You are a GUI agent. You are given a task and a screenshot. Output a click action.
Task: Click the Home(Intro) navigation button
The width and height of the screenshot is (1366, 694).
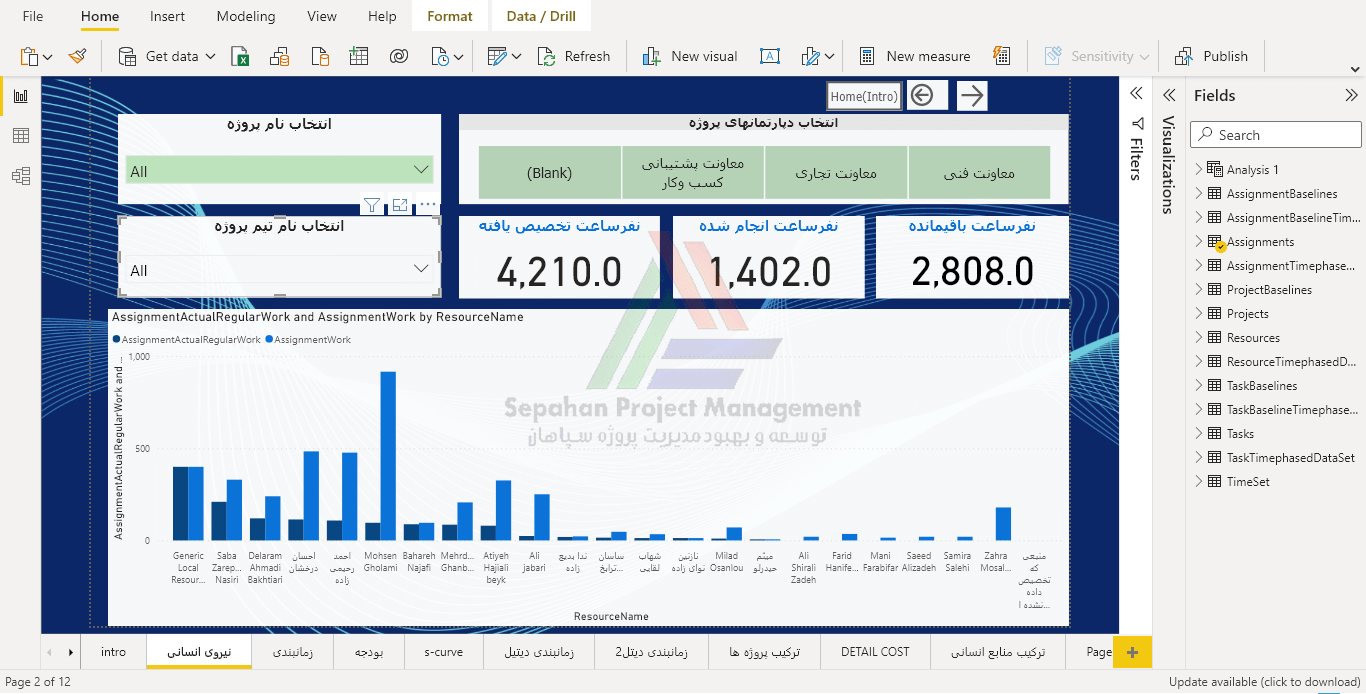click(864, 96)
